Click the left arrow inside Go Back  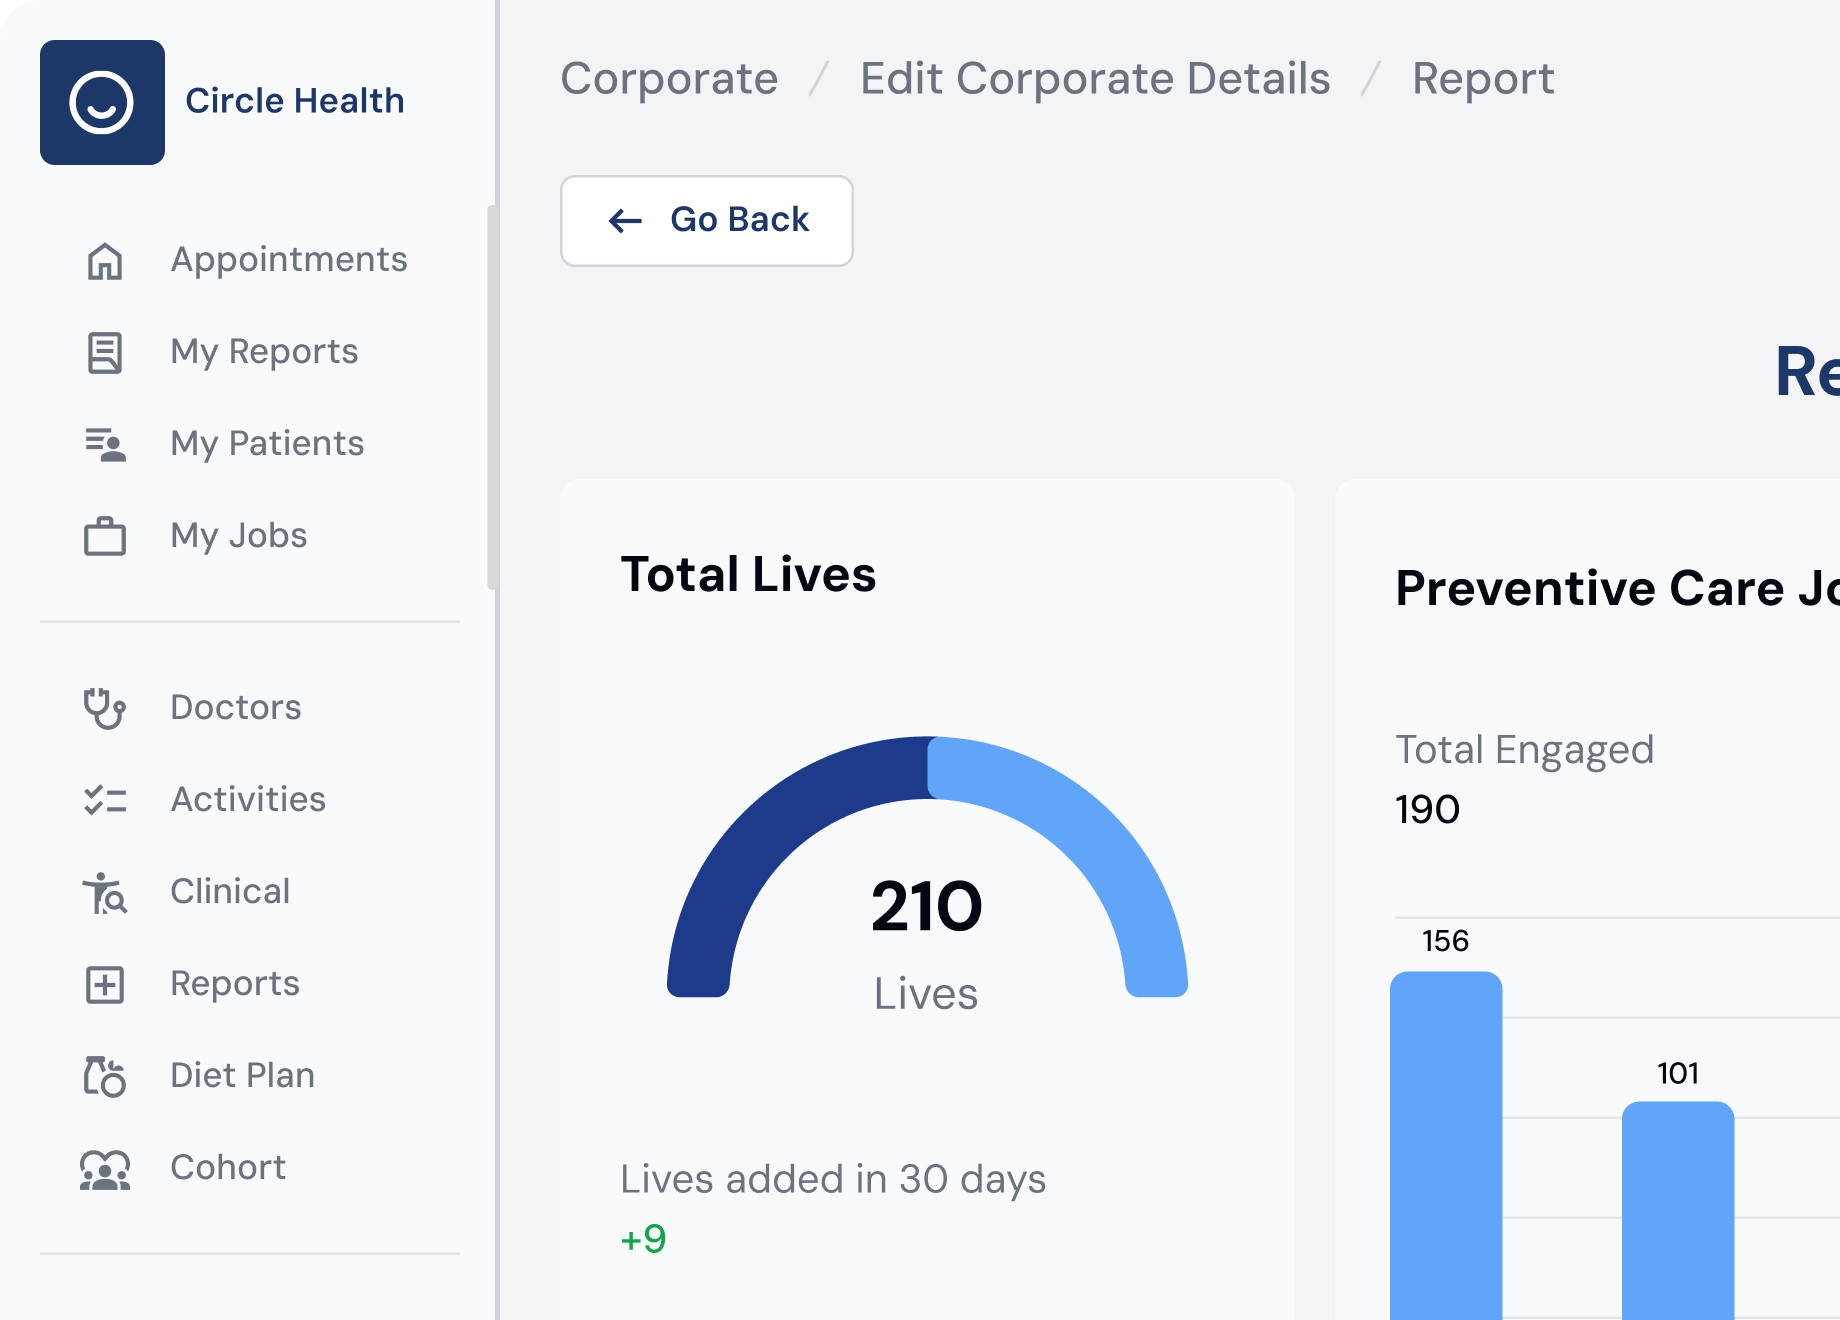pos(625,221)
